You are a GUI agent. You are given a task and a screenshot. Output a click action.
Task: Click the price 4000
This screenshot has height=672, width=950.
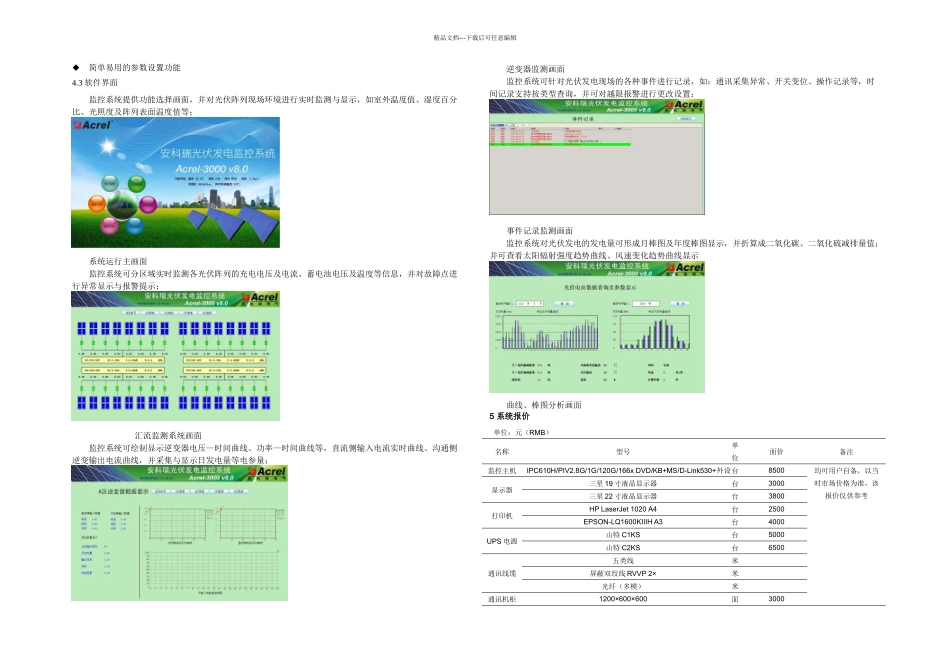pos(776,522)
